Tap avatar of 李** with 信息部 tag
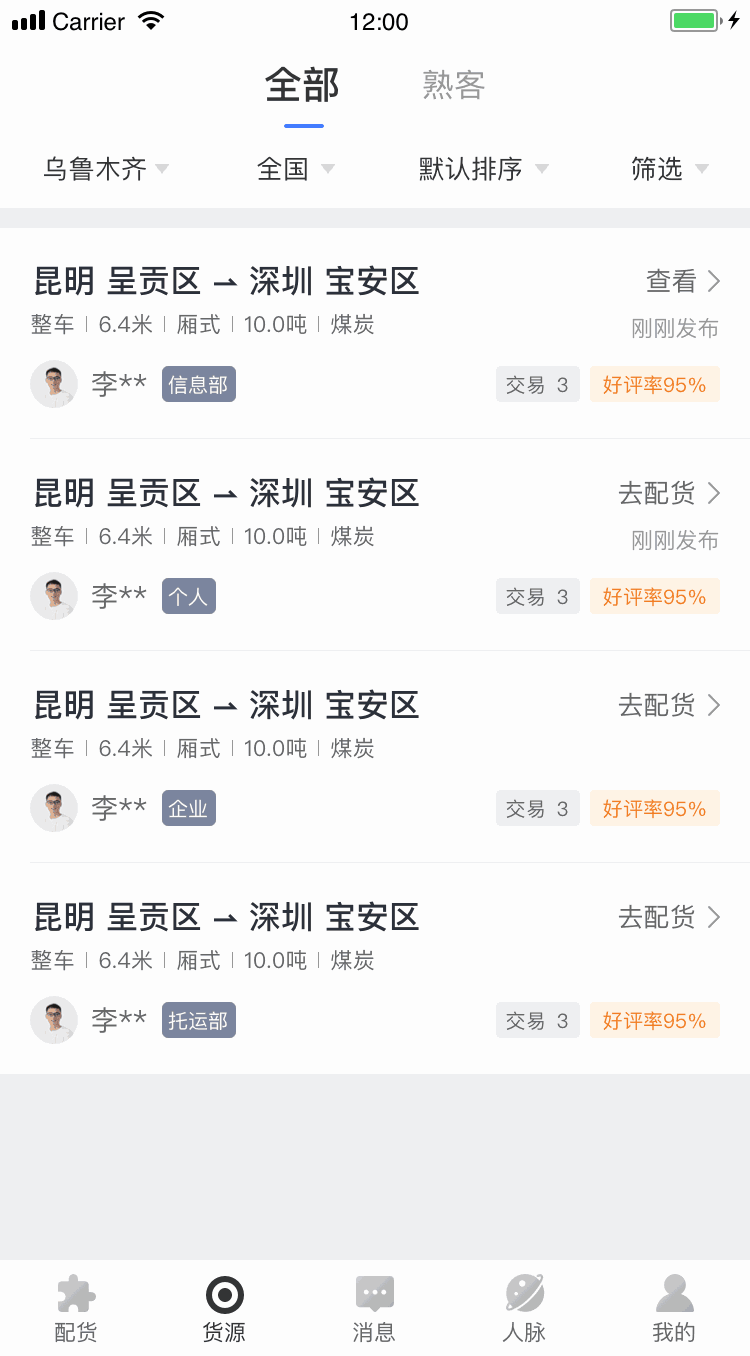 coord(54,384)
